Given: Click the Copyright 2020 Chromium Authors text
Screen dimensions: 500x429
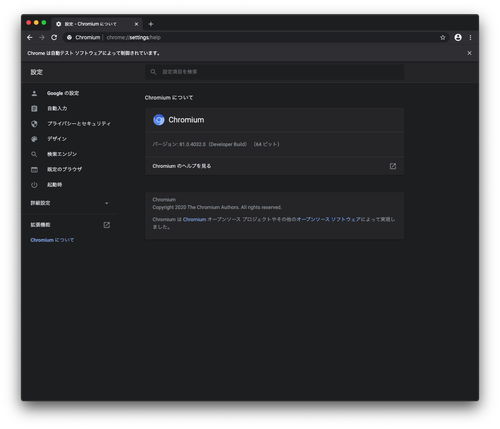Looking at the screenshot, I should 217,207.
